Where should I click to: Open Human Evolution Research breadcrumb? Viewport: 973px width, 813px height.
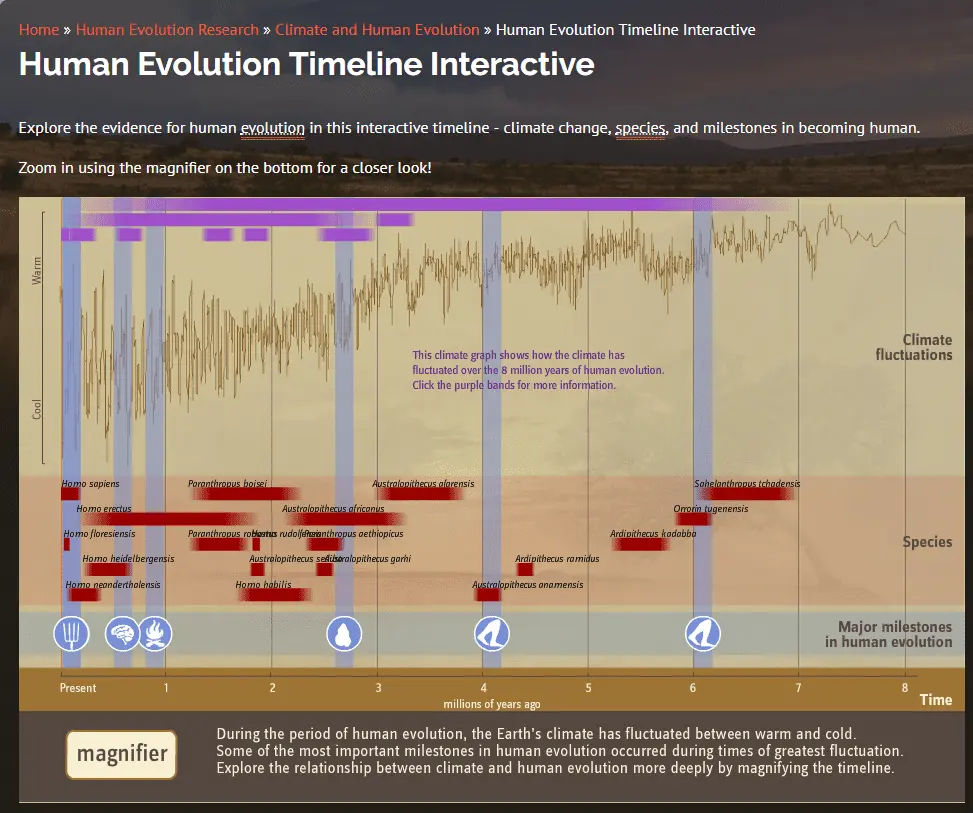point(167,30)
